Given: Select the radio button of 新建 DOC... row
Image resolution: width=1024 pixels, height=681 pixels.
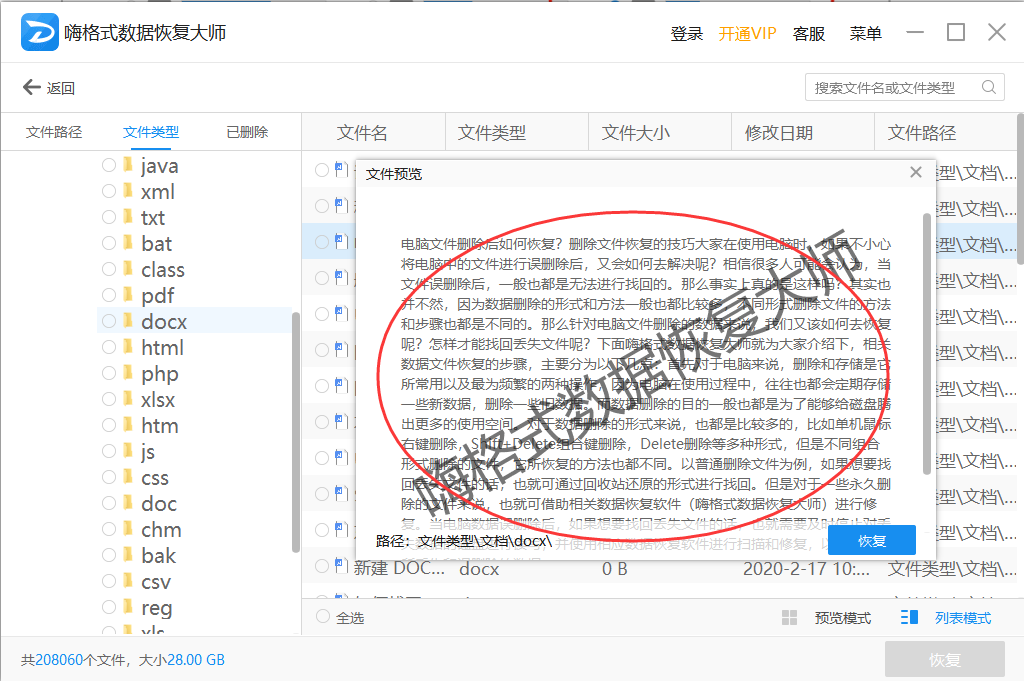Looking at the screenshot, I should 322,566.
